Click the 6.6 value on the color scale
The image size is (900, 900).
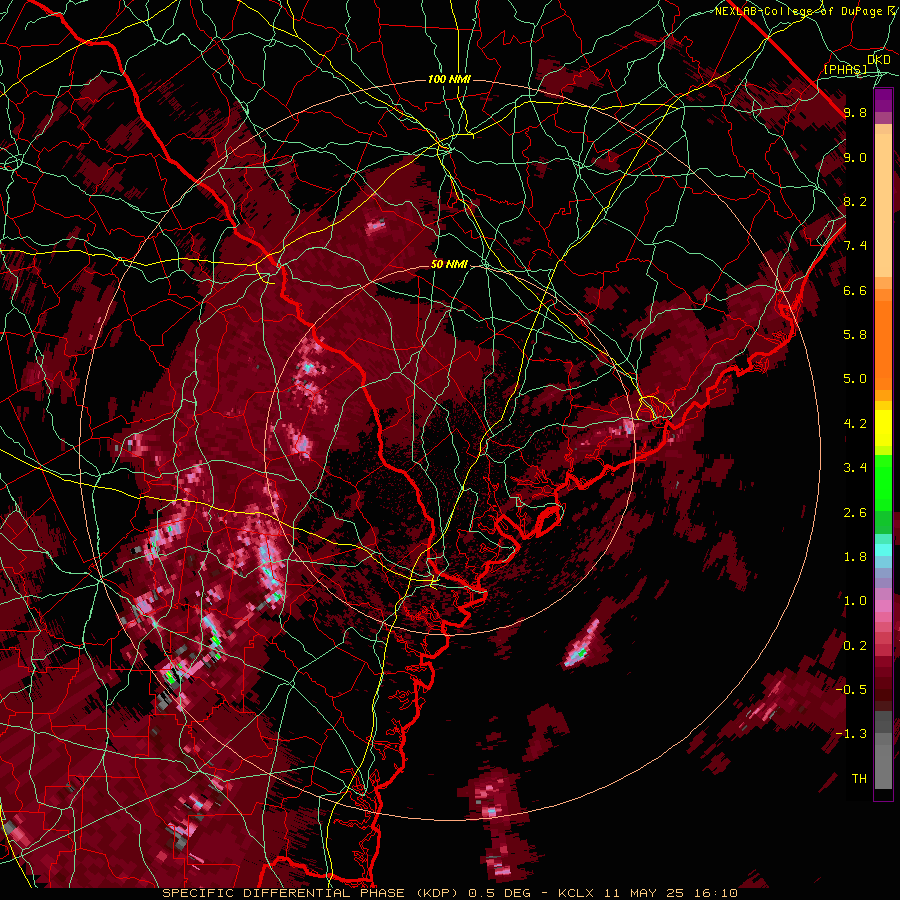[x=855, y=290]
